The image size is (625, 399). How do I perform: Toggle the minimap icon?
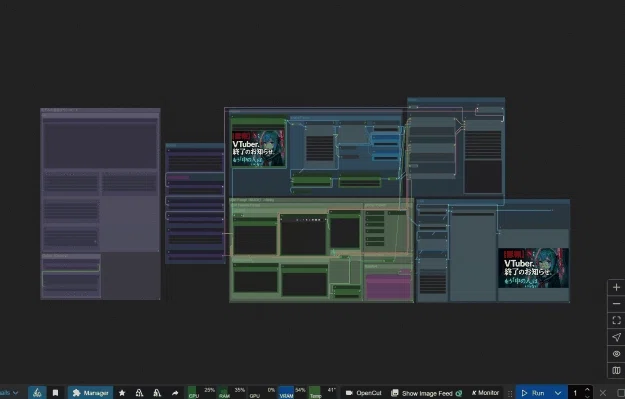point(616,370)
